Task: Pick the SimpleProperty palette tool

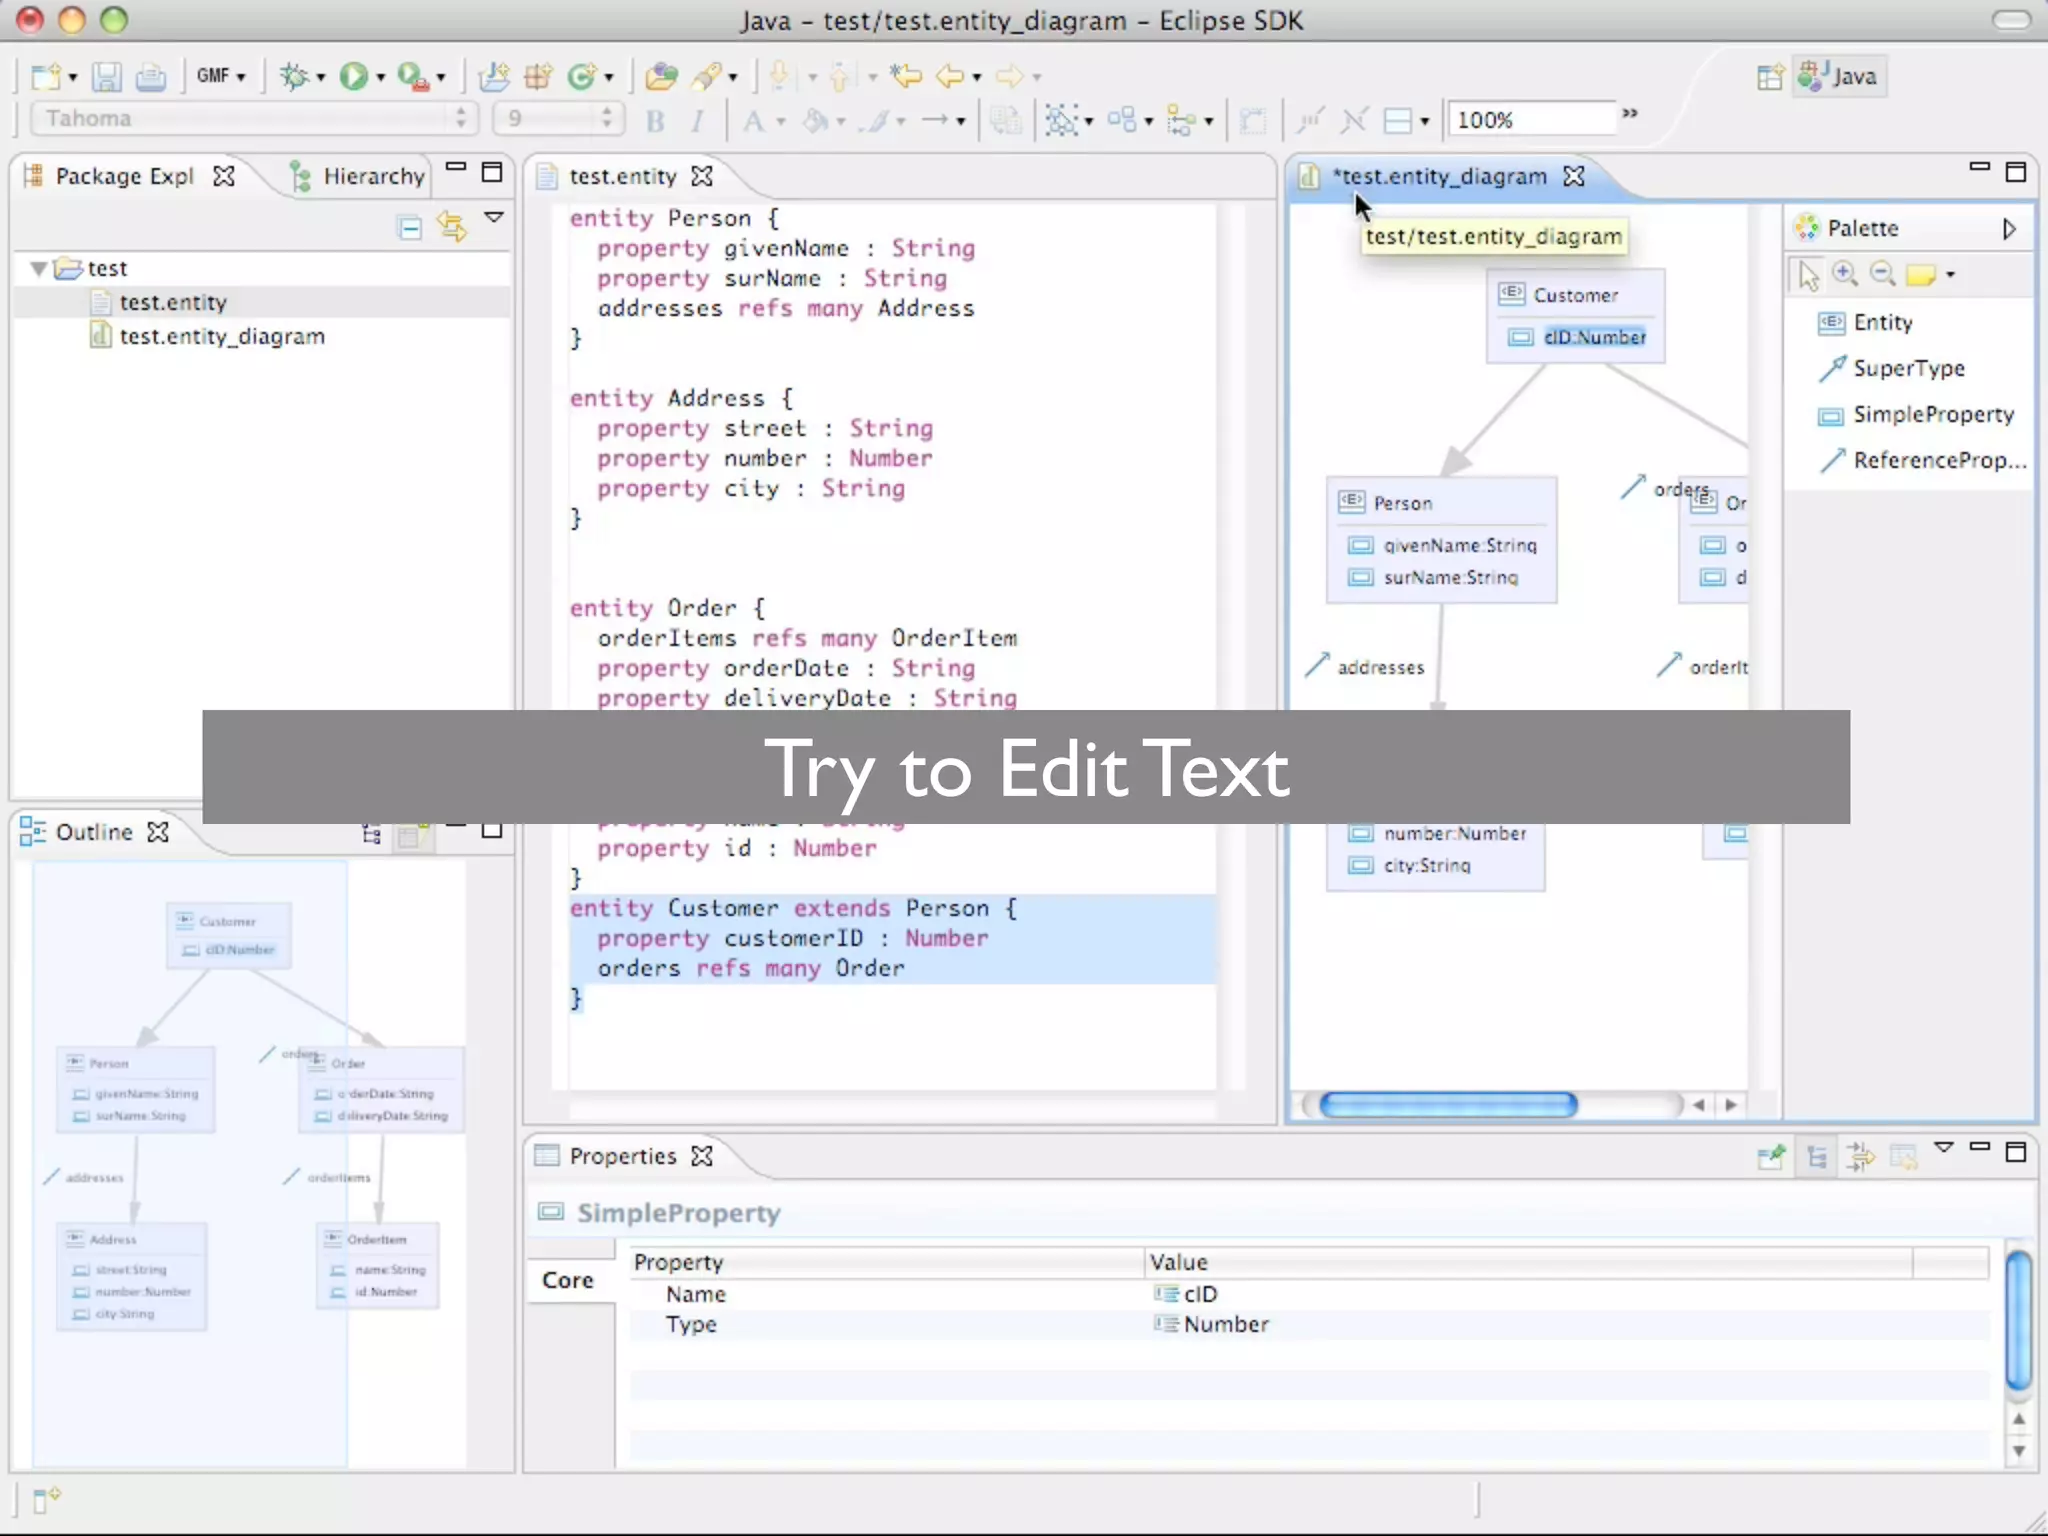Action: (x=1931, y=414)
